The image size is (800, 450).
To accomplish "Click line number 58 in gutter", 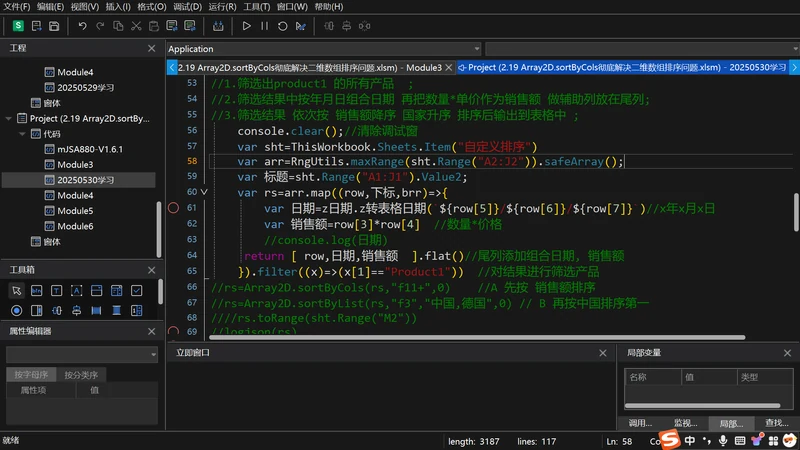I will (x=192, y=161).
